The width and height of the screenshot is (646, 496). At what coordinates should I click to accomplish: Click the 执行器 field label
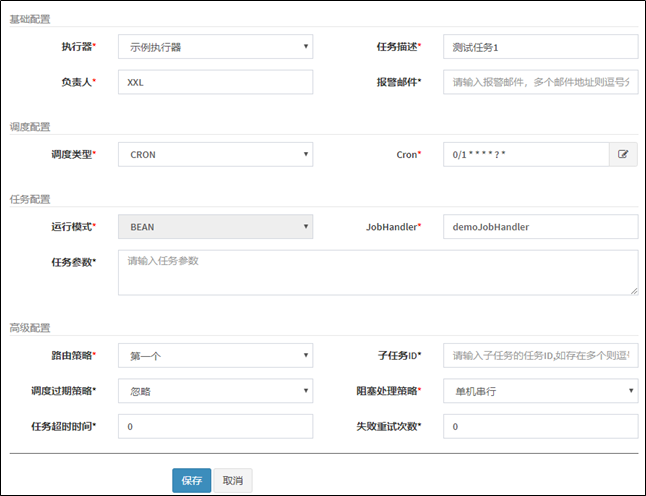(78, 47)
